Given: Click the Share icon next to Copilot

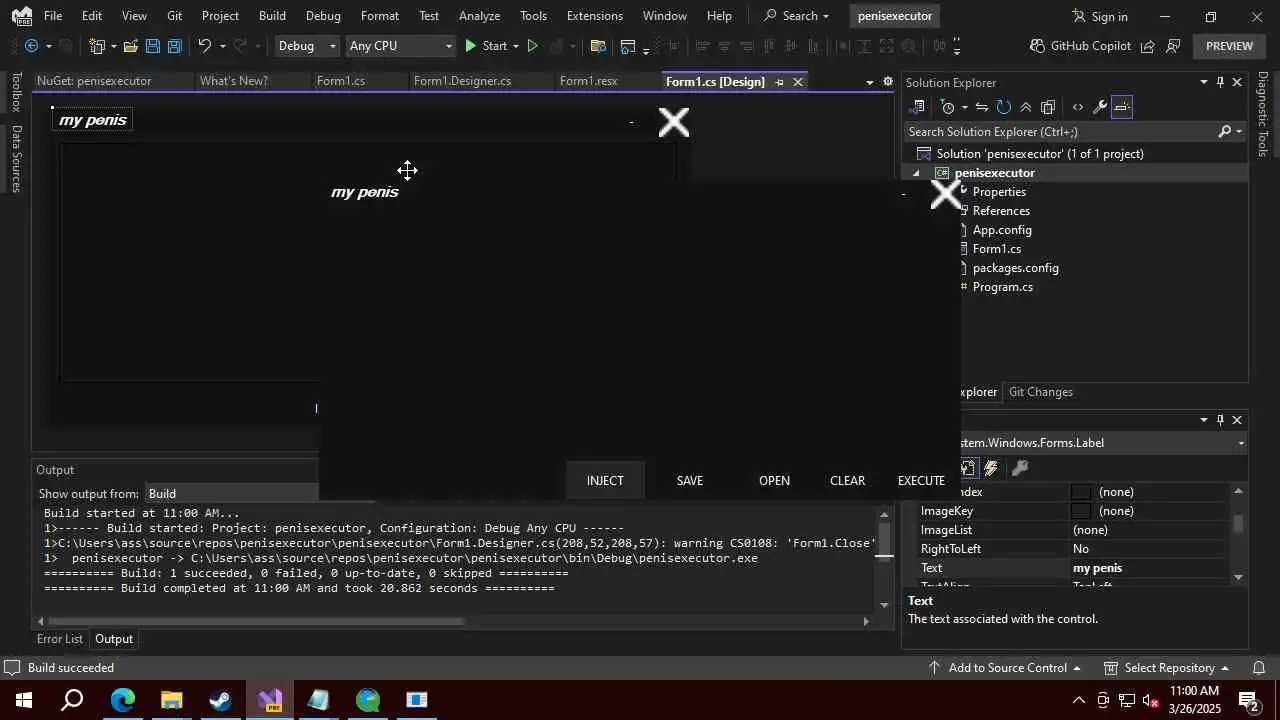Looking at the screenshot, I should click(x=1148, y=46).
